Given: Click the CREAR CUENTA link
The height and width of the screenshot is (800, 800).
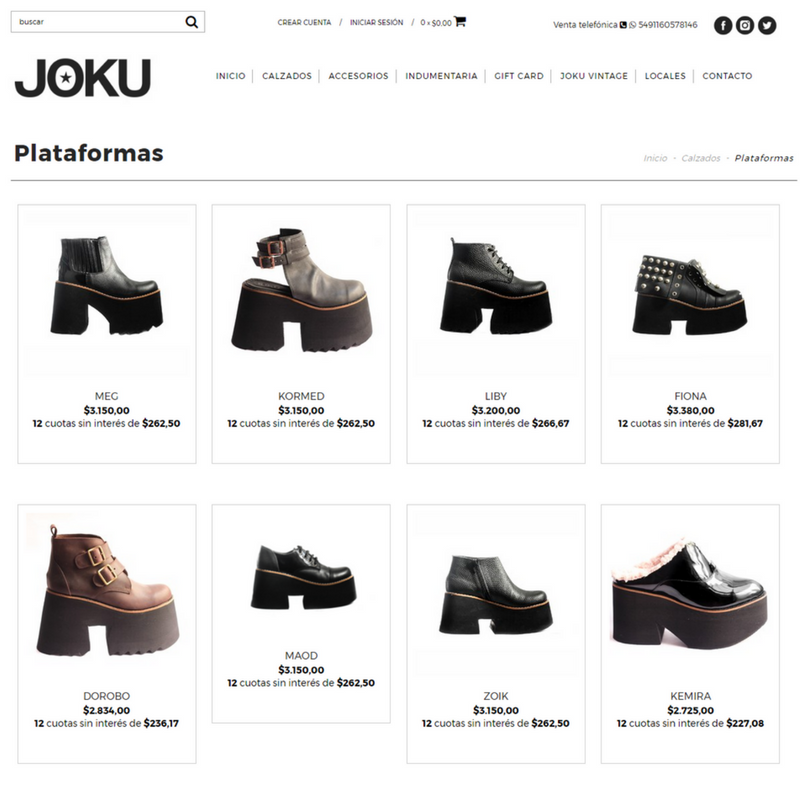Looking at the screenshot, I should (x=304, y=22).
